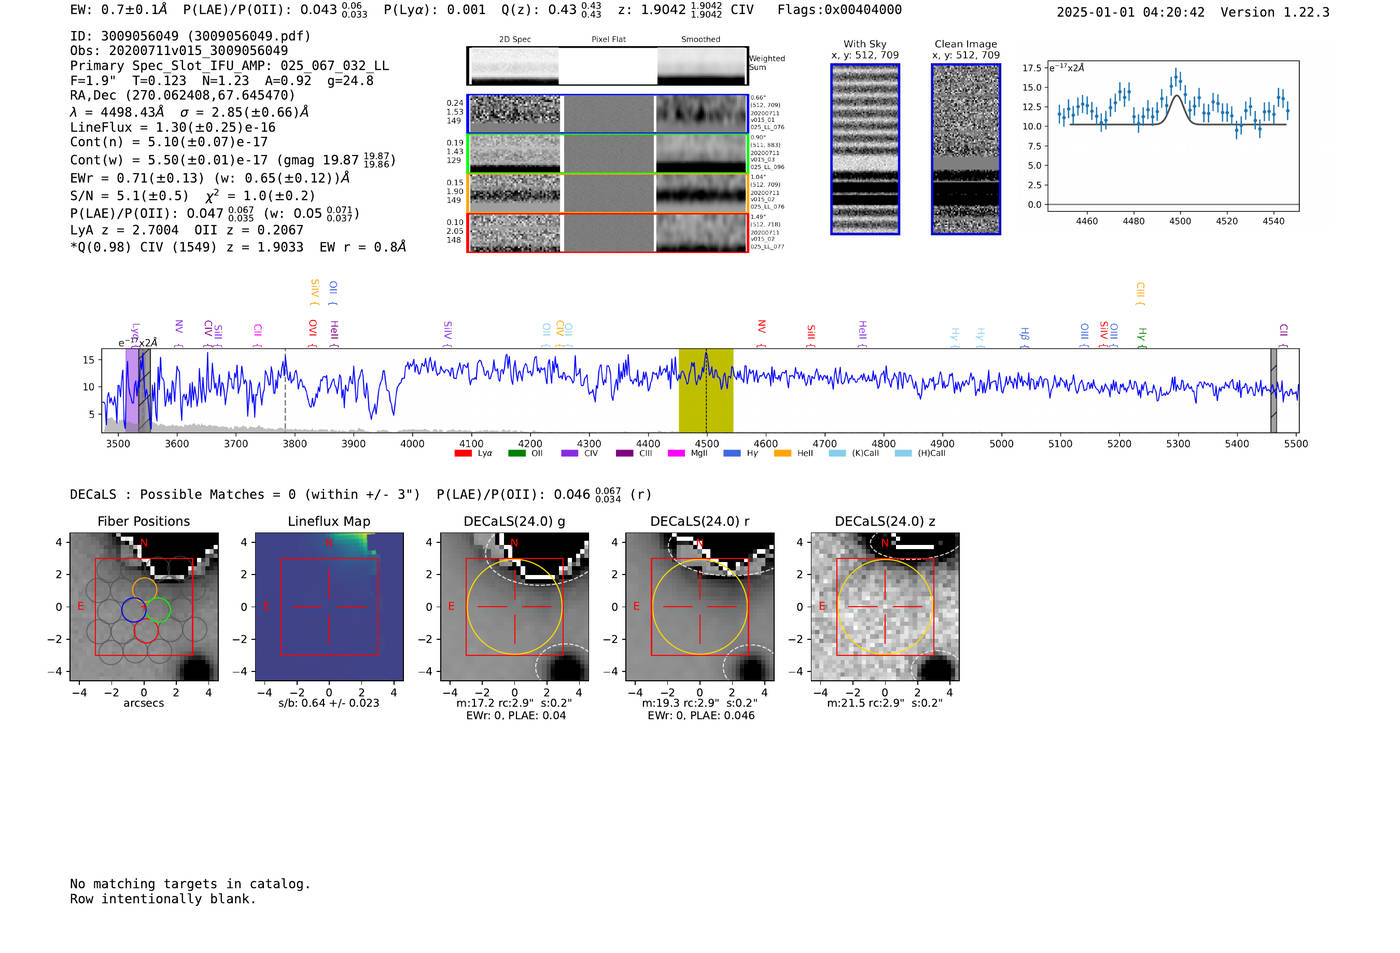Select the green-bordered 2D fiber spectrum row
The image size is (1400, 953).
tap(607, 154)
